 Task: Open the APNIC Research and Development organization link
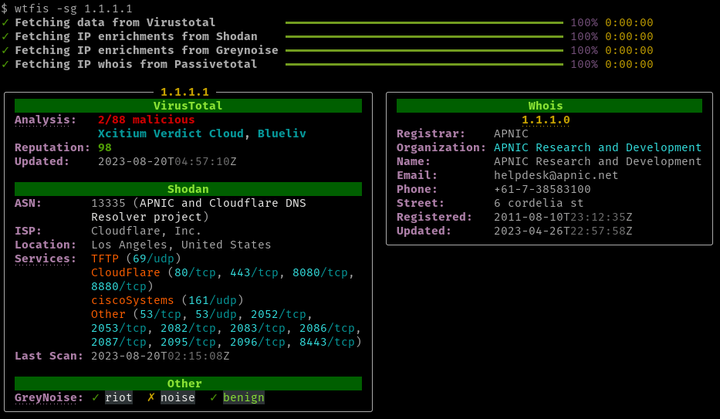tap(597, 147)
